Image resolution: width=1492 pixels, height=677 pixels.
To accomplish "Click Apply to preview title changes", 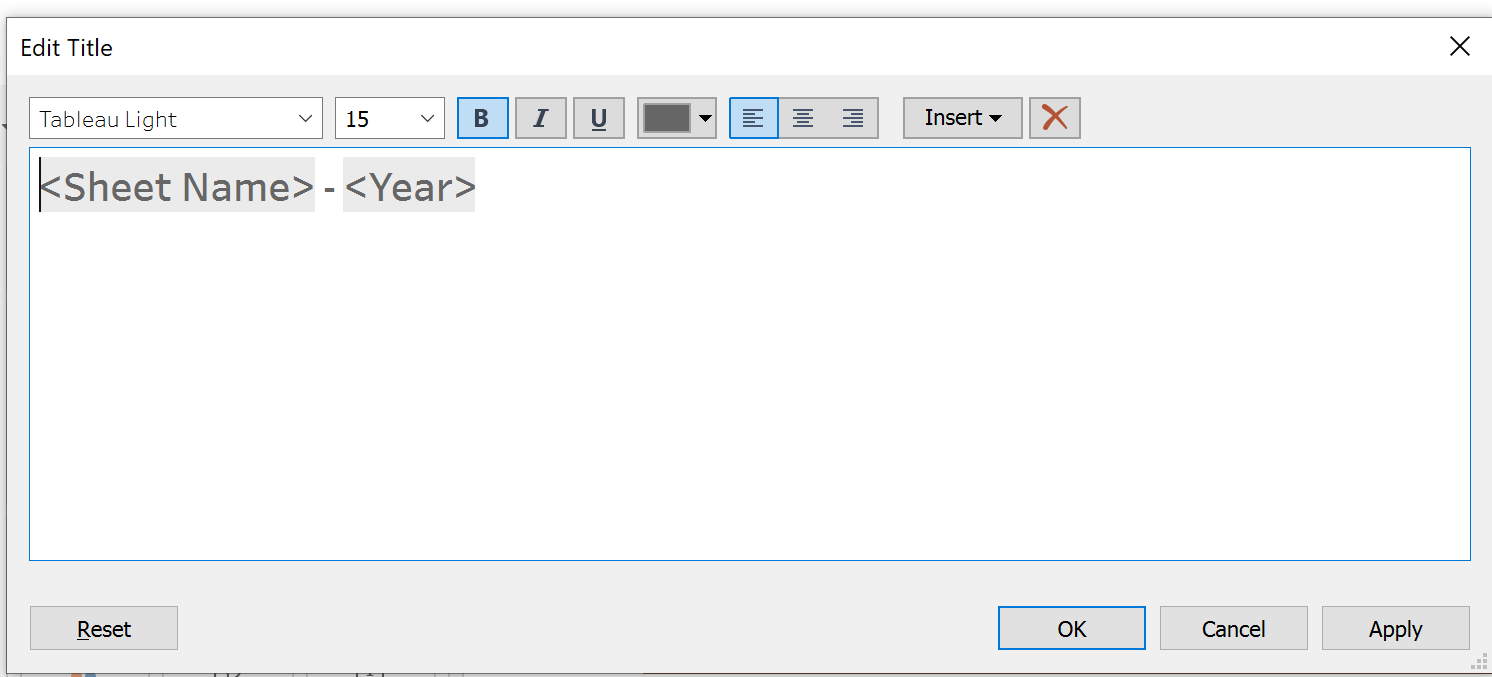I will (1395, 629).
